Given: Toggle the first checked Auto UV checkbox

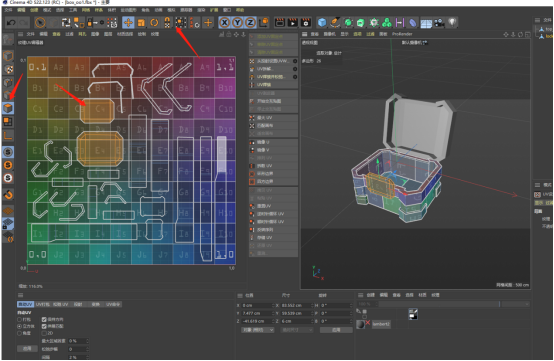Looking at the screenshot, I should [44, 319].
